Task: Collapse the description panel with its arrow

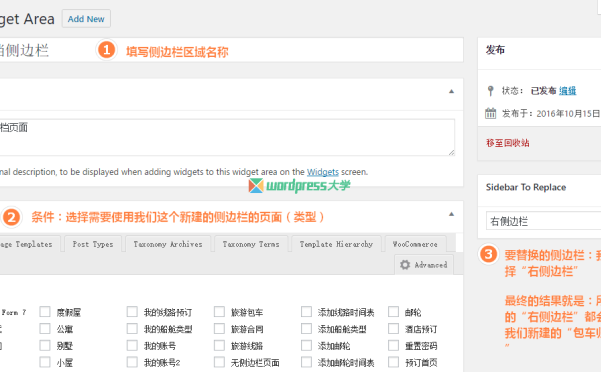Action: point(452,92)
